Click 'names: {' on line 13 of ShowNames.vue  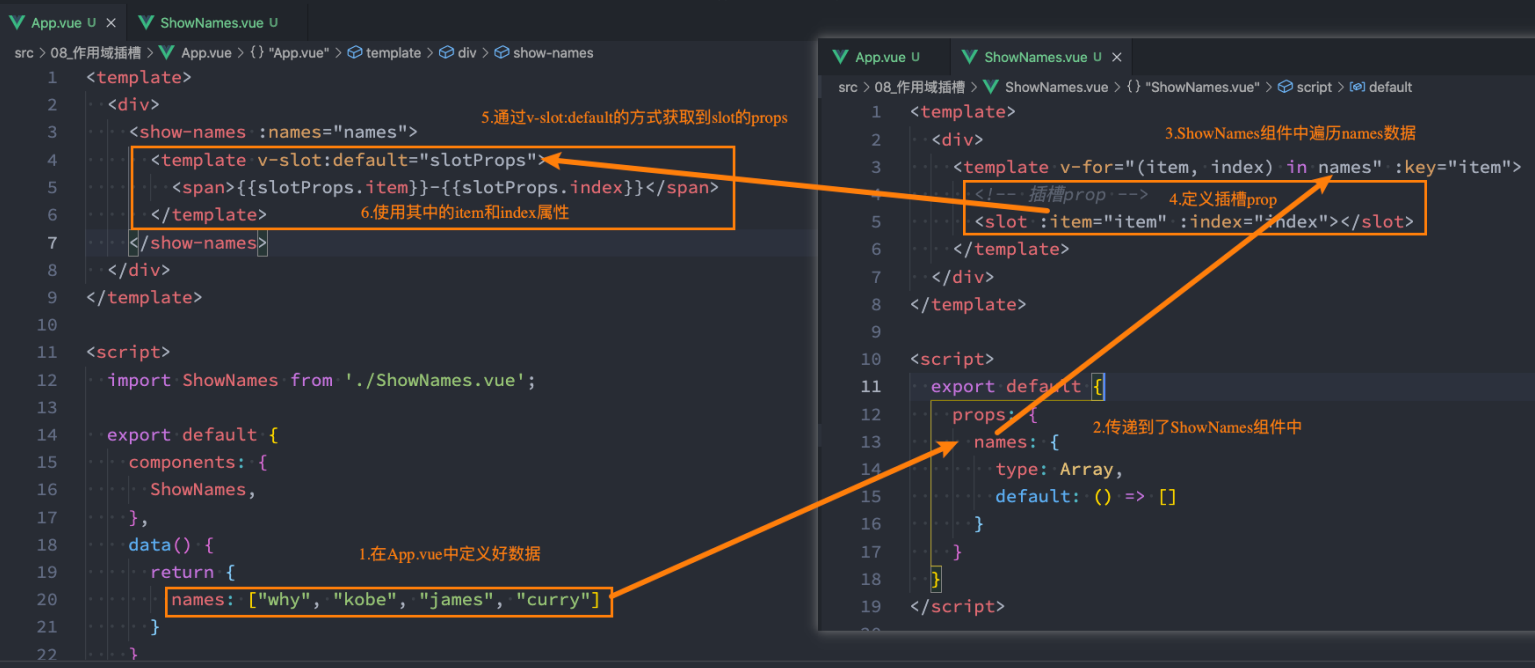tap(1016, 441)
